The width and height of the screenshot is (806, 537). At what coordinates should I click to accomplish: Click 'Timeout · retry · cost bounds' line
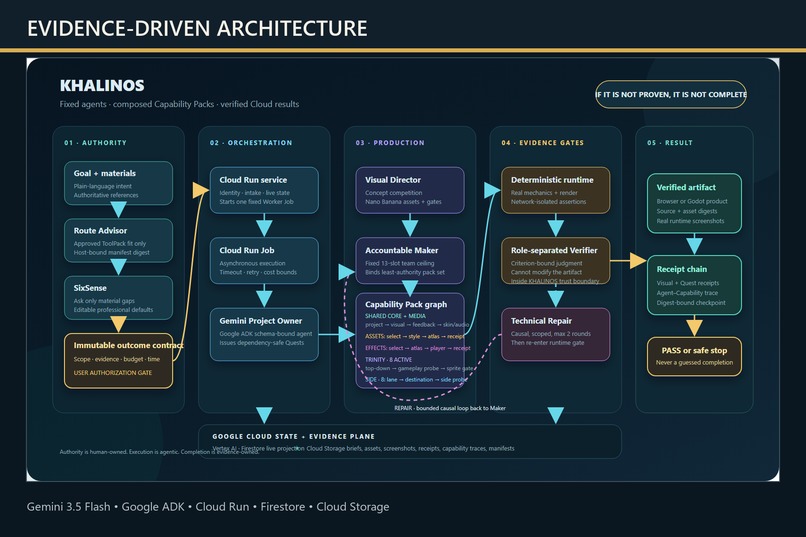pos(258,272)
